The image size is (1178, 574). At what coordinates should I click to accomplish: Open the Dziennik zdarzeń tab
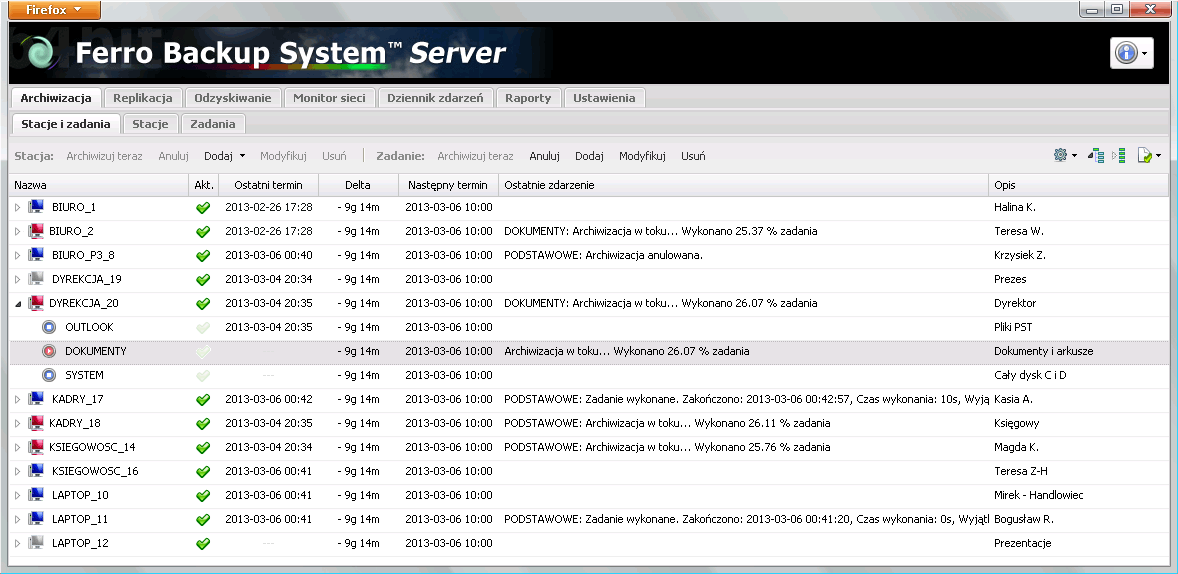(x=435, y=98)
